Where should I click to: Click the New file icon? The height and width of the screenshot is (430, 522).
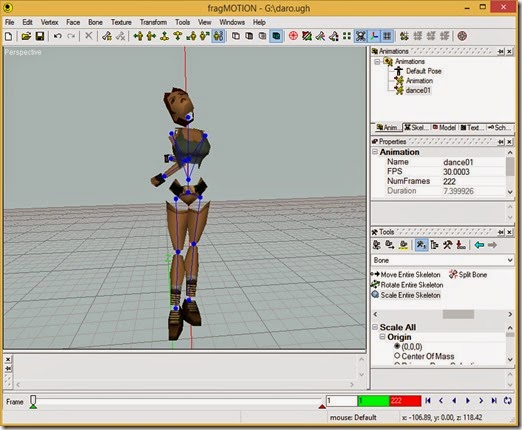click(9, 36)
